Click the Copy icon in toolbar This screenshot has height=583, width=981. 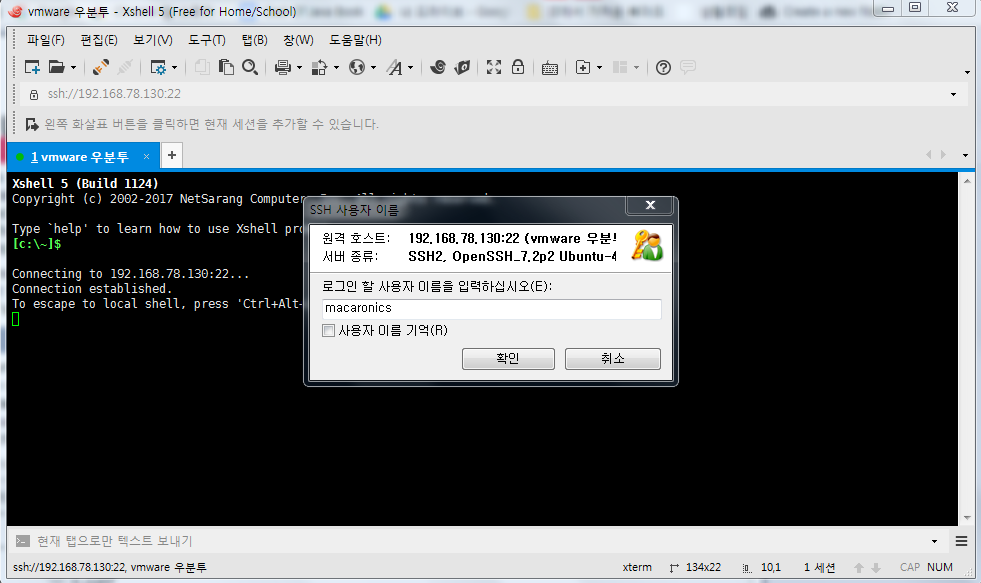pyautogui.click(x=201, y=67)
